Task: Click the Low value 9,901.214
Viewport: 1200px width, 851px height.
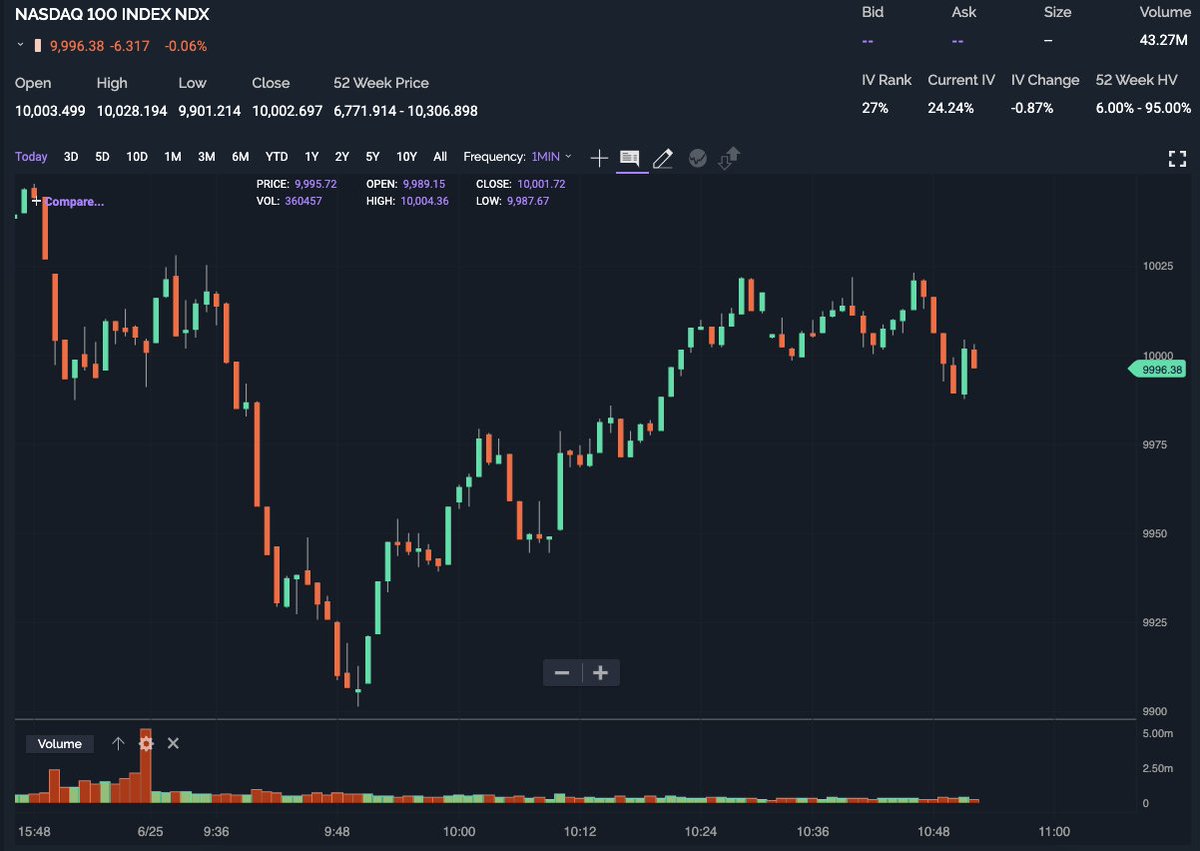Action: click(x=210, y=111)
